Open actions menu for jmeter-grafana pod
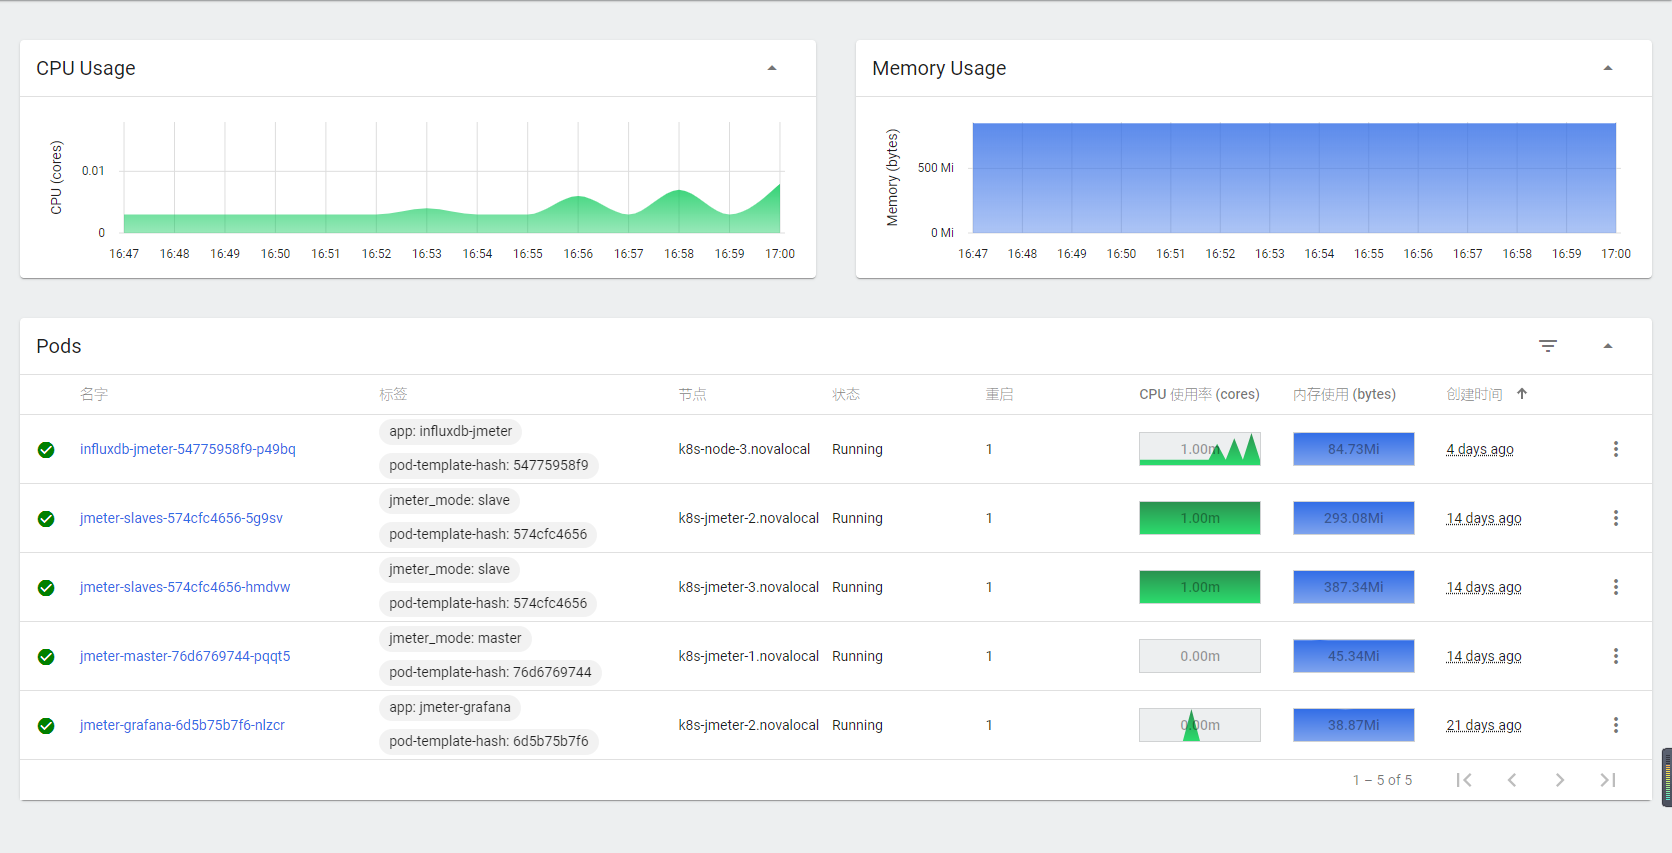 (x=1615, y=725)
